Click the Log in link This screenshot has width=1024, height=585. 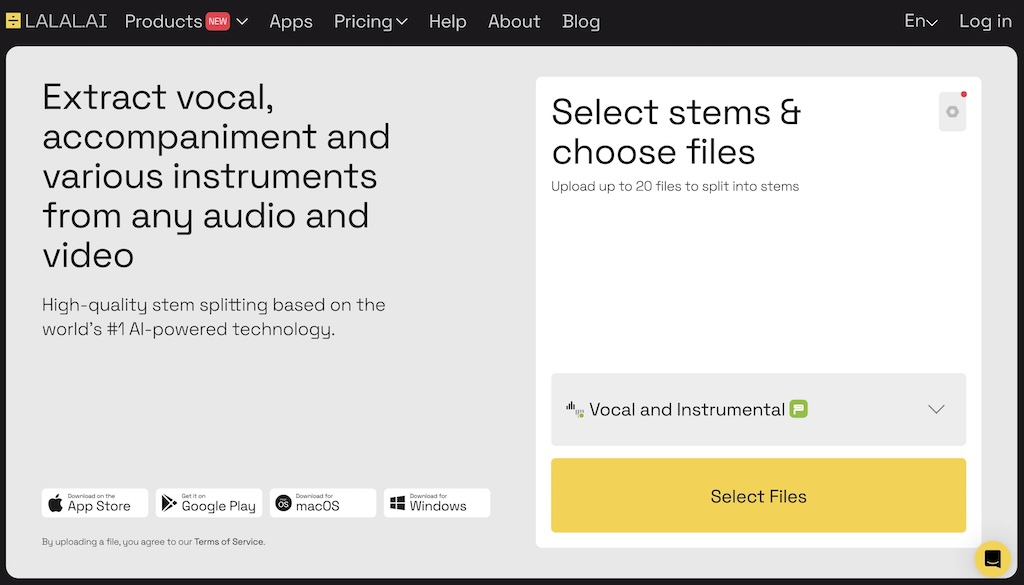[x=985, y=21]
